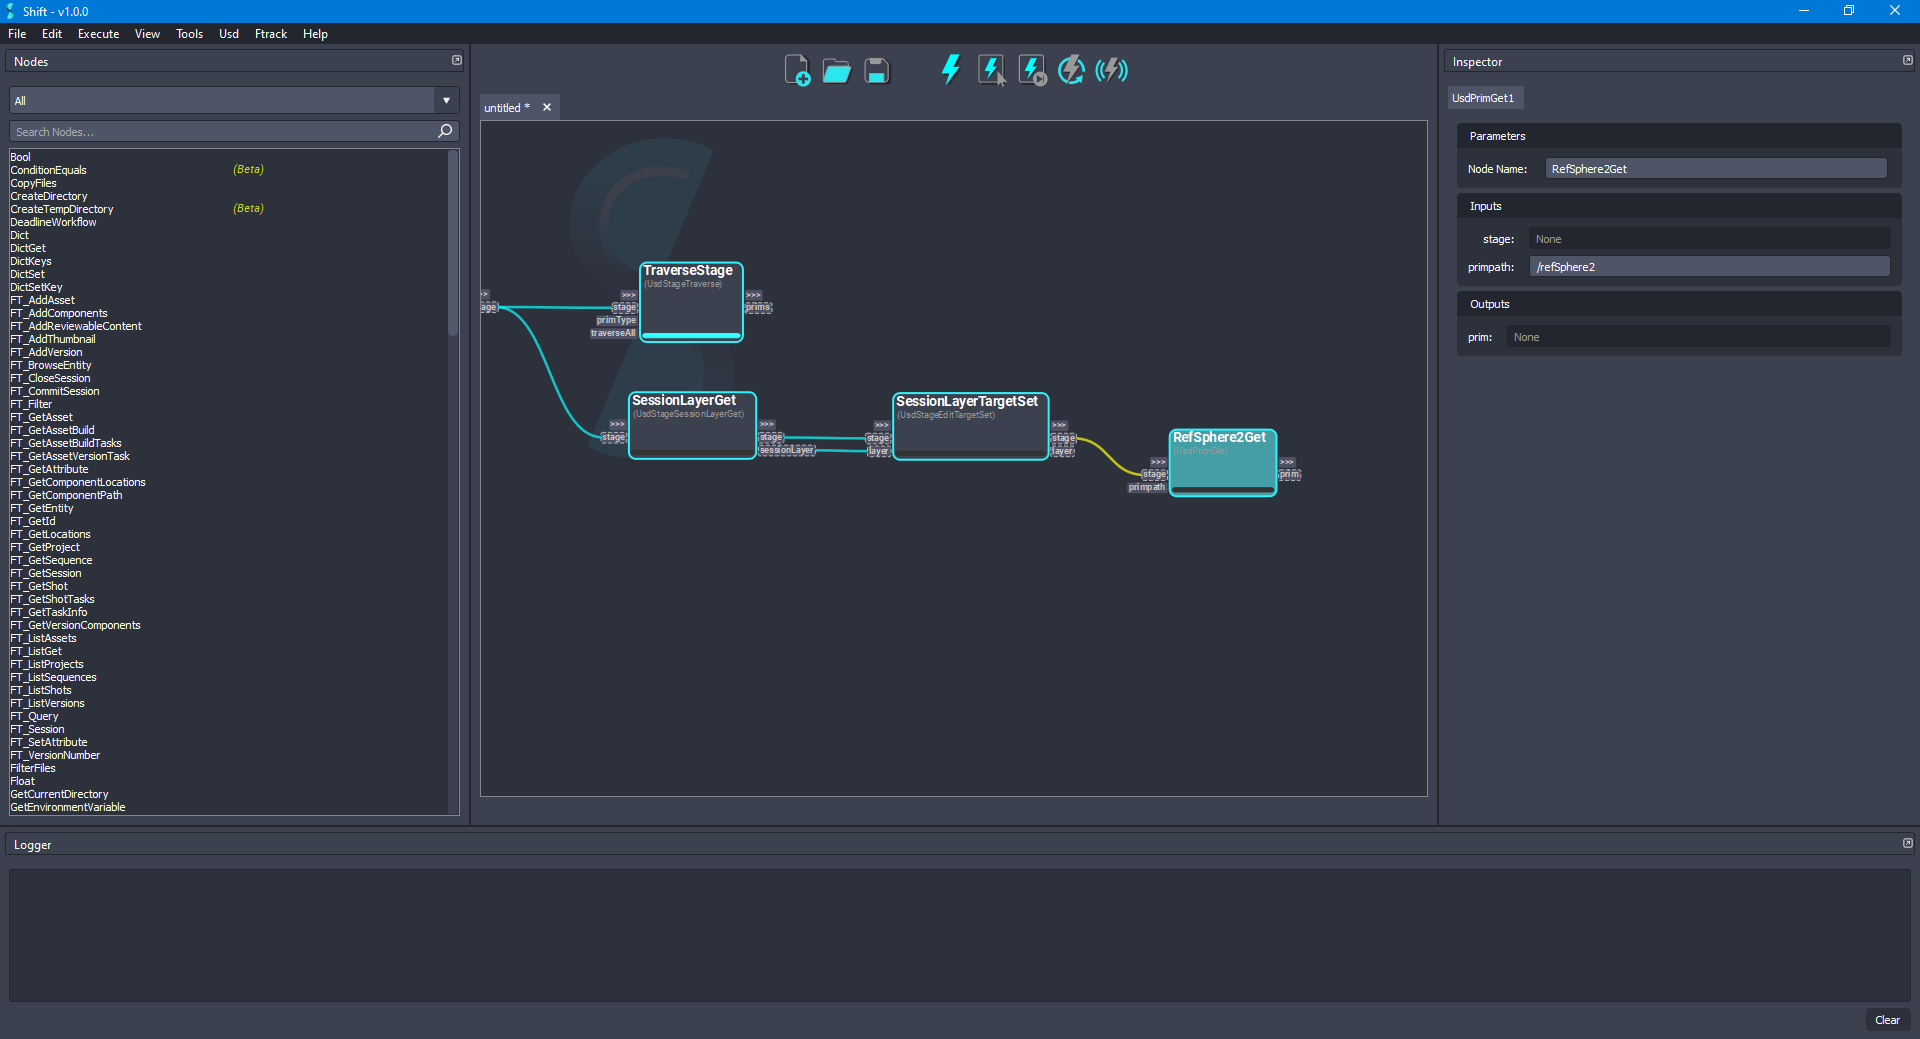Clear the Logger output

click(1887, 1020)
